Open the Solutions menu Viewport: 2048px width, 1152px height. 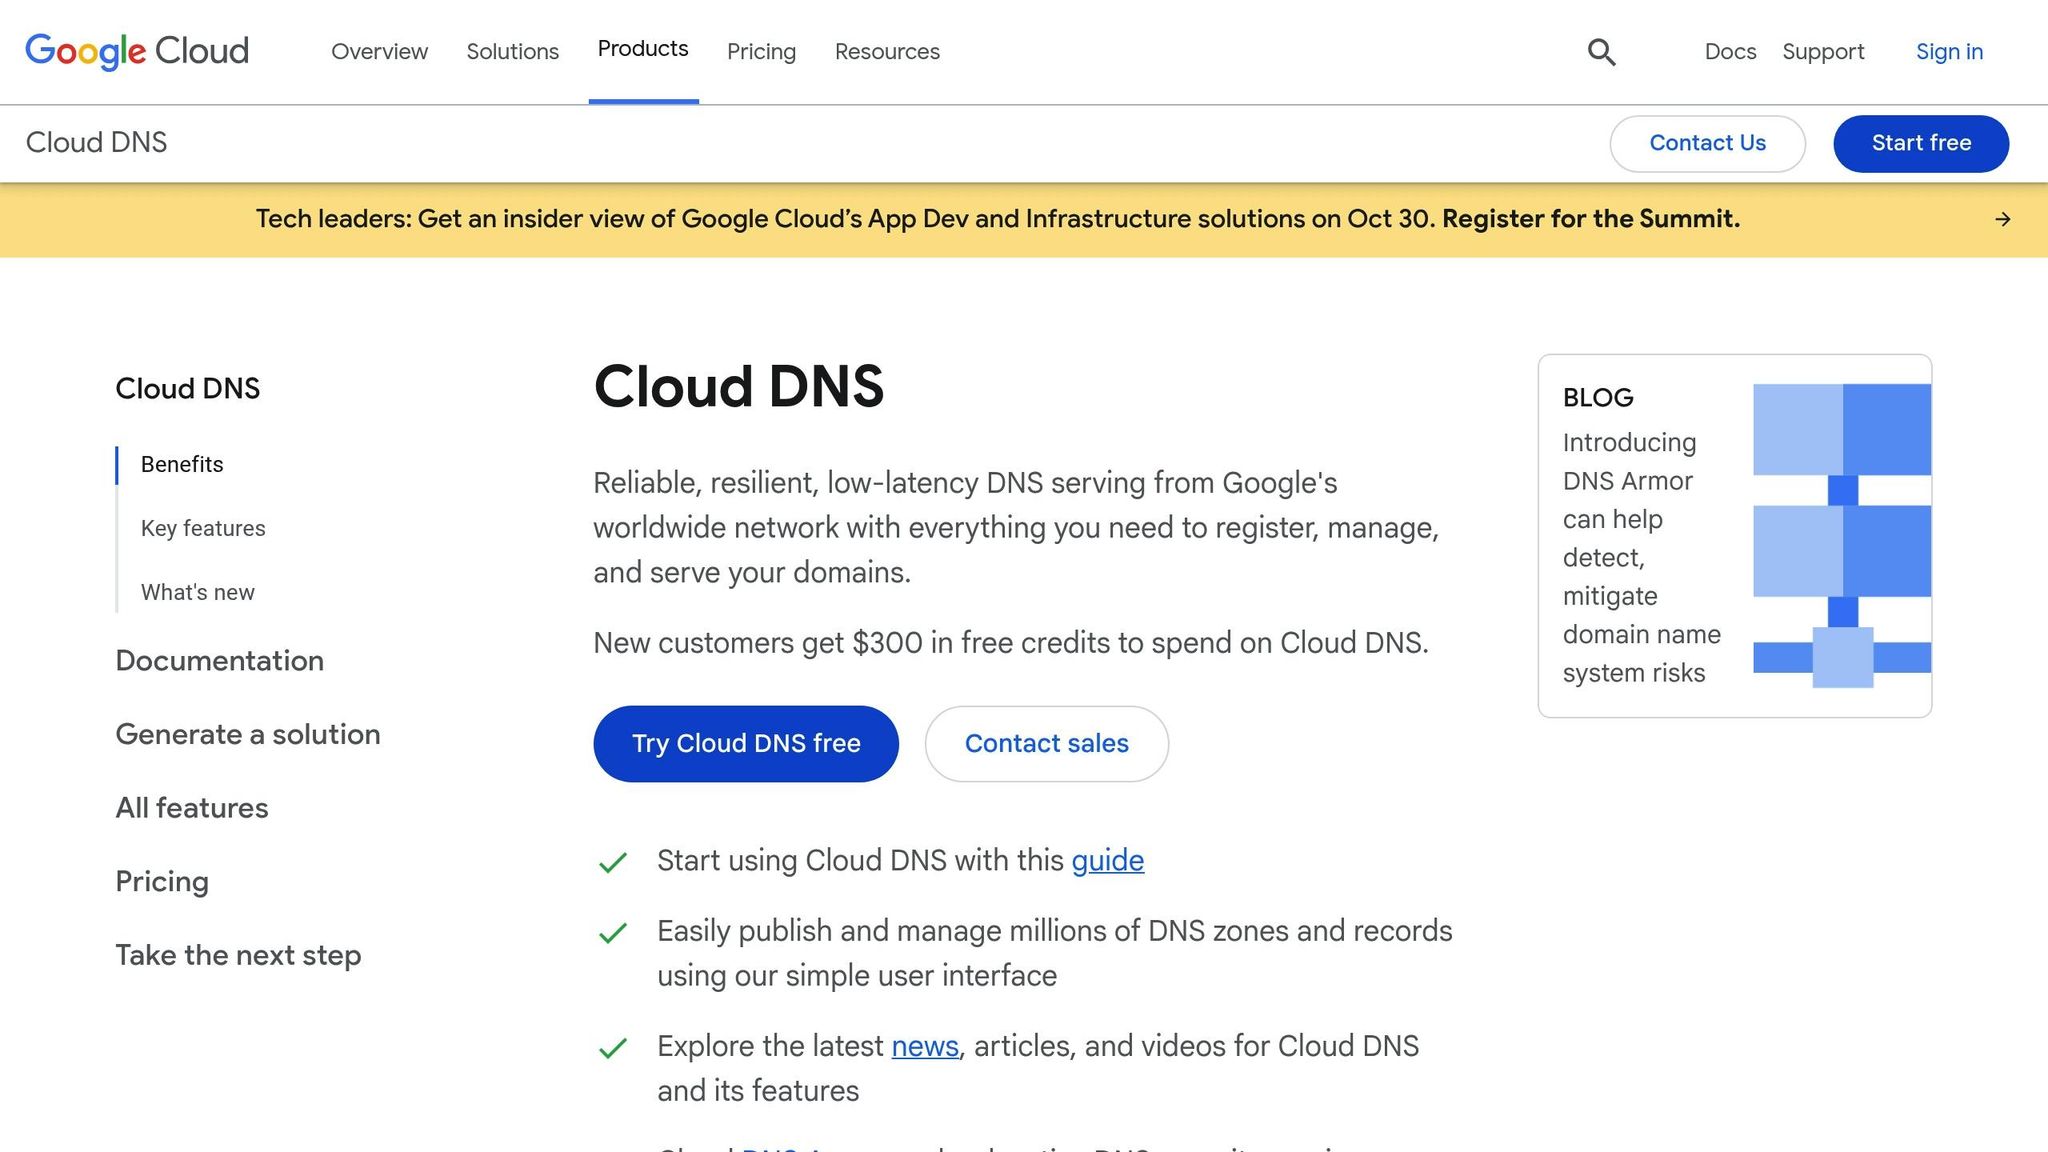click(x=512, y=51)
